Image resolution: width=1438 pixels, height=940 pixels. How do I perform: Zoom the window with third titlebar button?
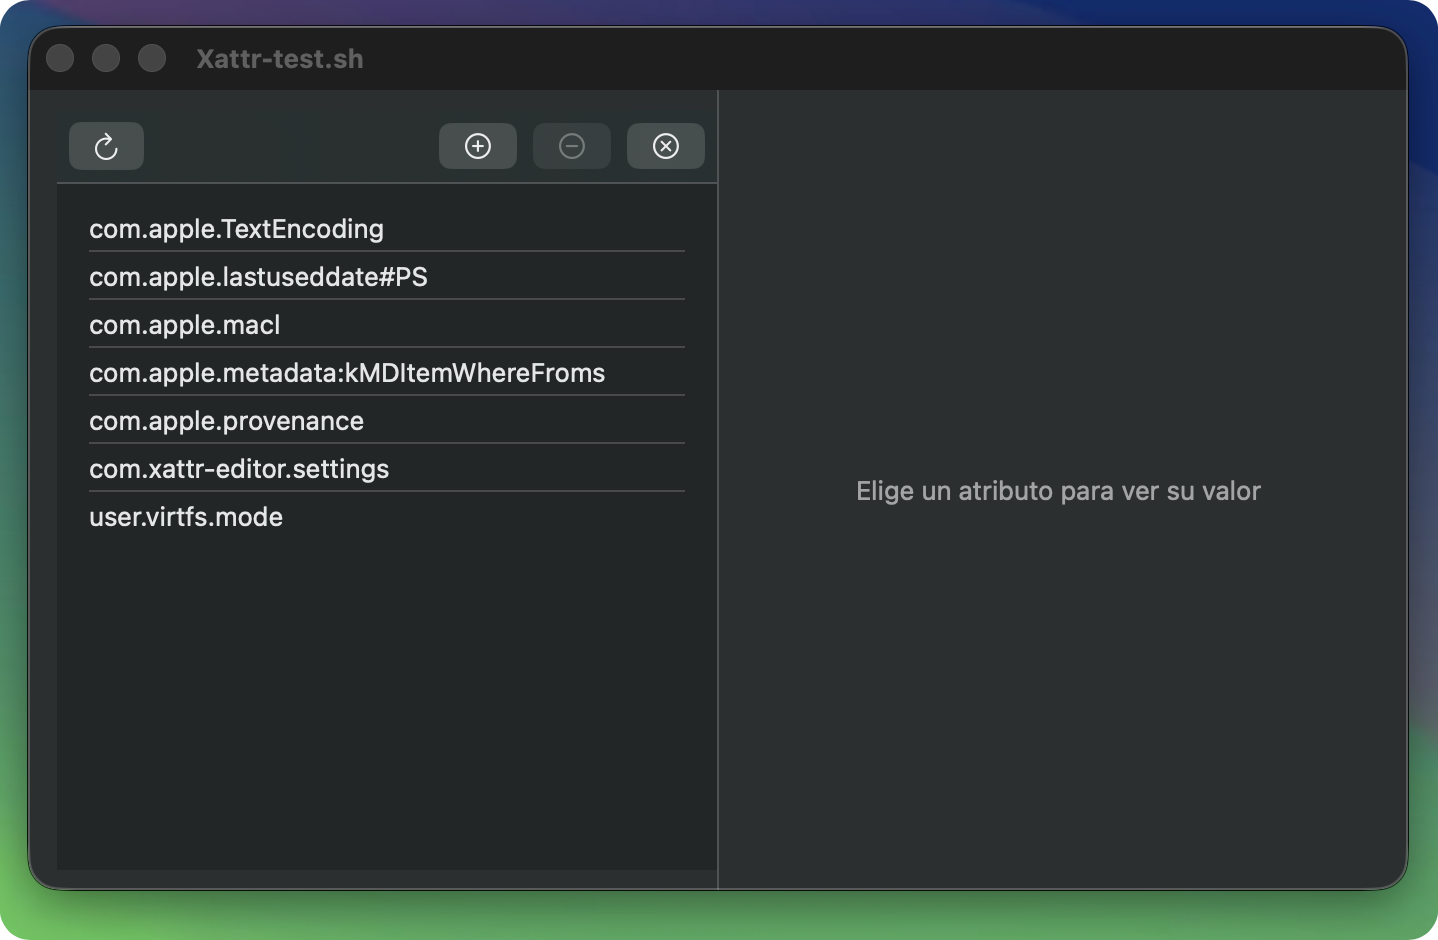click(152, 59)
